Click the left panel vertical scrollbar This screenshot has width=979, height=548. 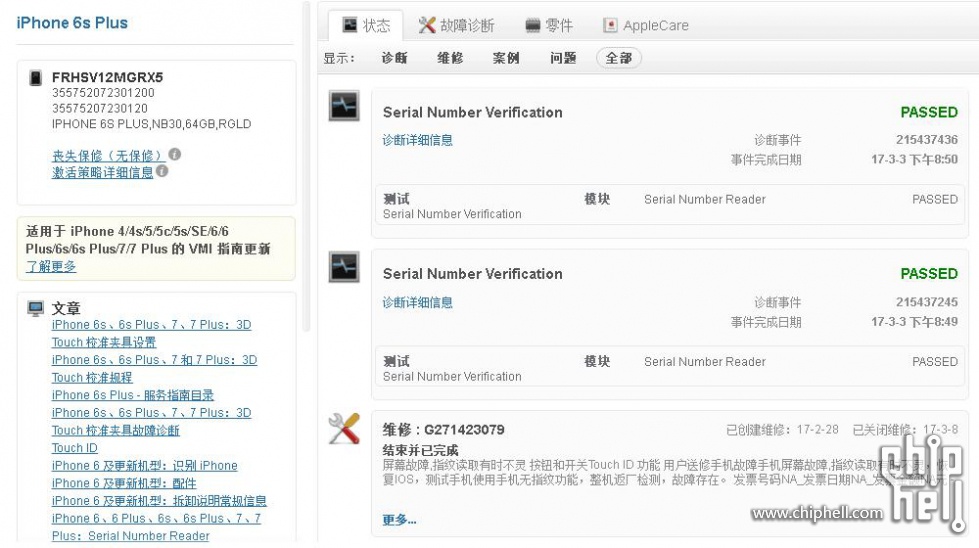click(x=306, y=167)
